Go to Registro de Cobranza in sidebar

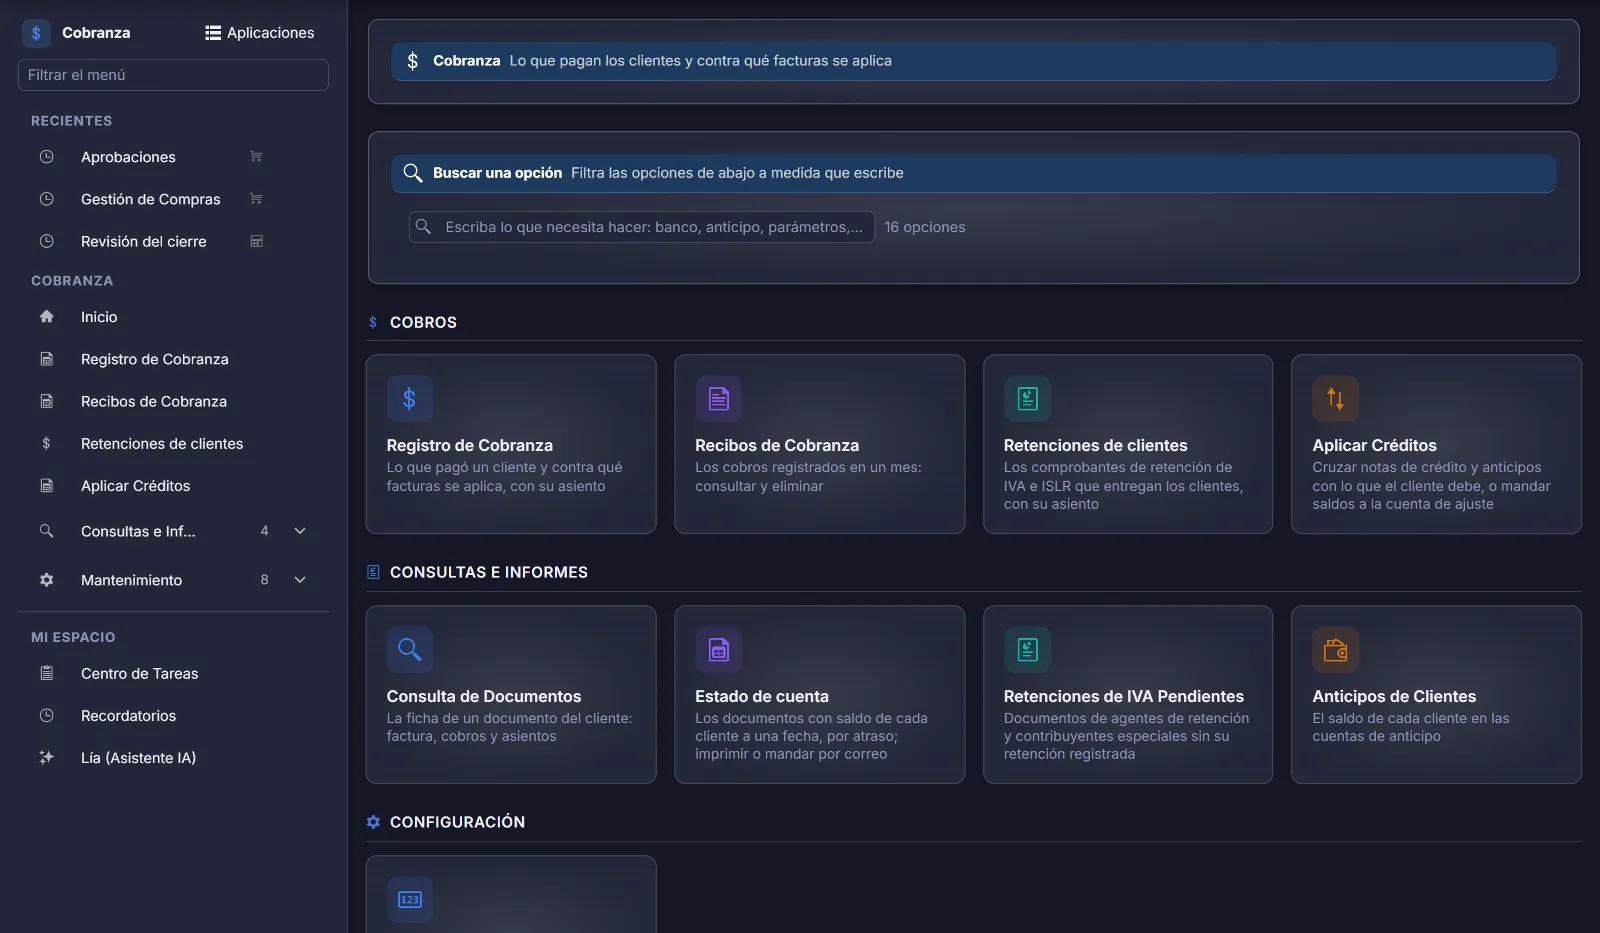coord(155,359)
